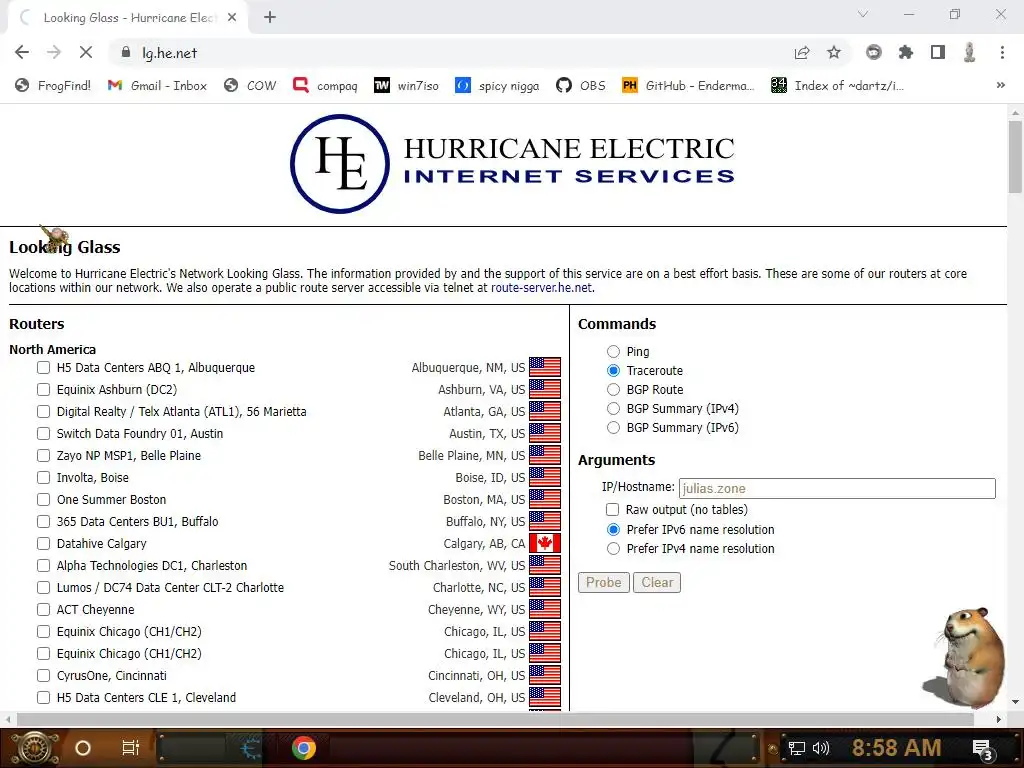The height and width of the screenshot is (768, 1024).
Task: Select BGP Summary (IPv4)
Action: click(x=613, y=408)
